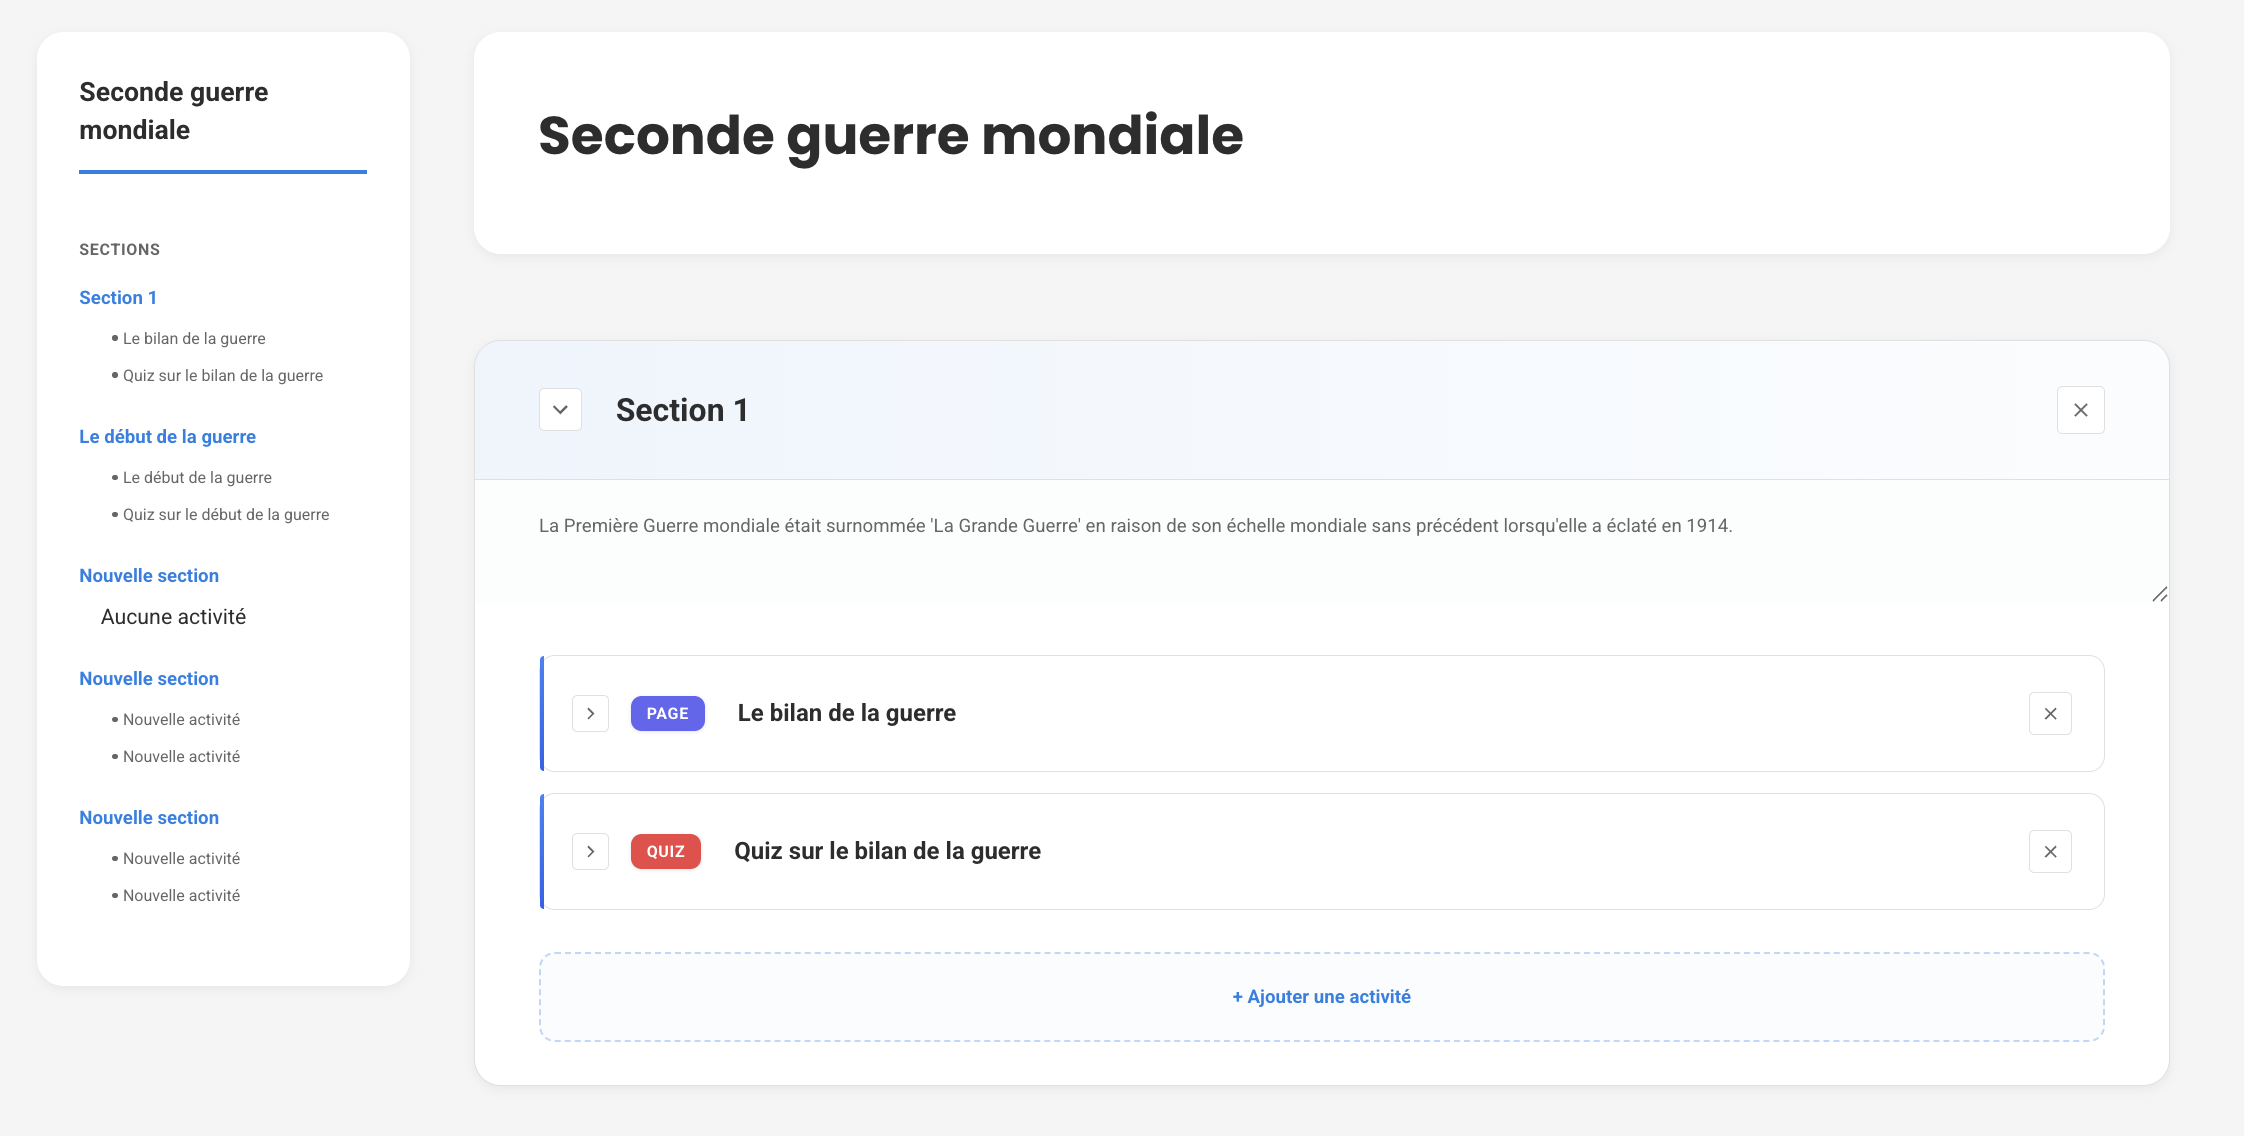Delete Section 1 with the X icon
This screenshot has width=2244, height=1136.
[x=2080, y=410]
